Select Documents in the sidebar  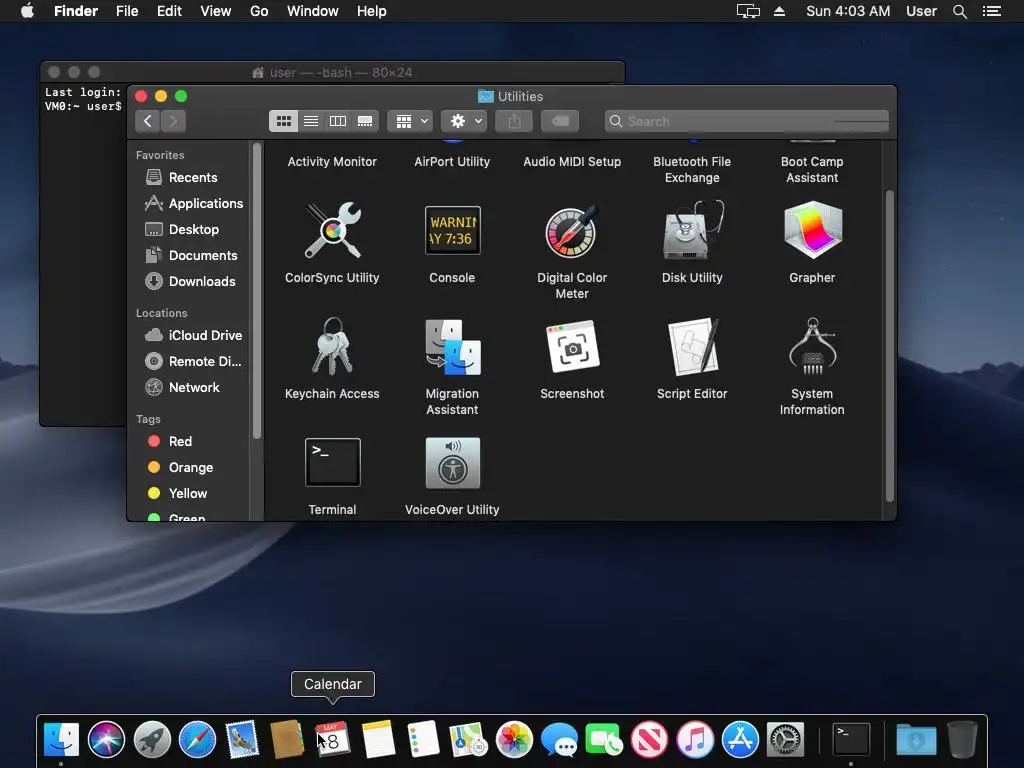[189, 255]
